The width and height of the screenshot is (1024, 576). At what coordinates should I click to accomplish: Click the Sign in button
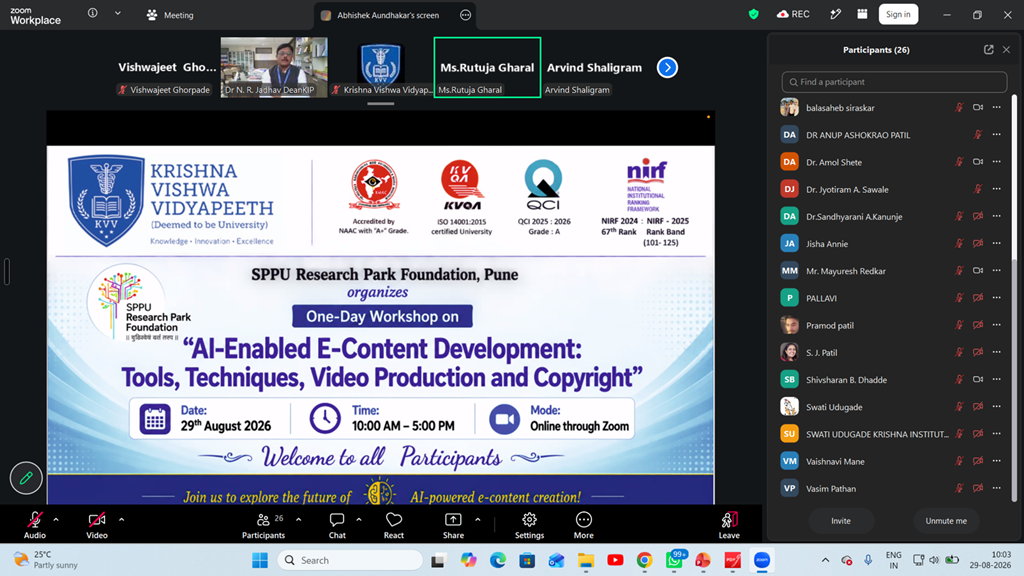point(898,14)
